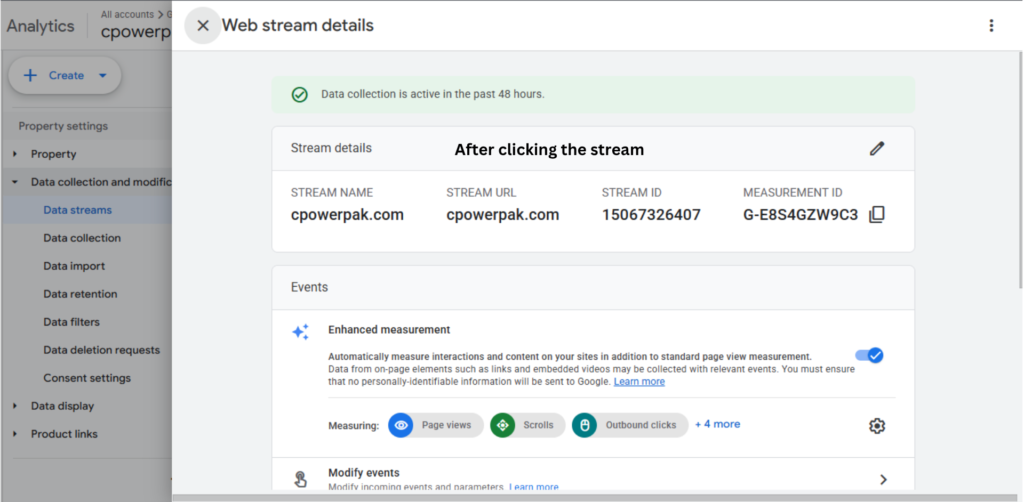This screenshot has width=1024, height=502.
Task: Open the Create dropdown arrow
Action: [x=103, y=76]
